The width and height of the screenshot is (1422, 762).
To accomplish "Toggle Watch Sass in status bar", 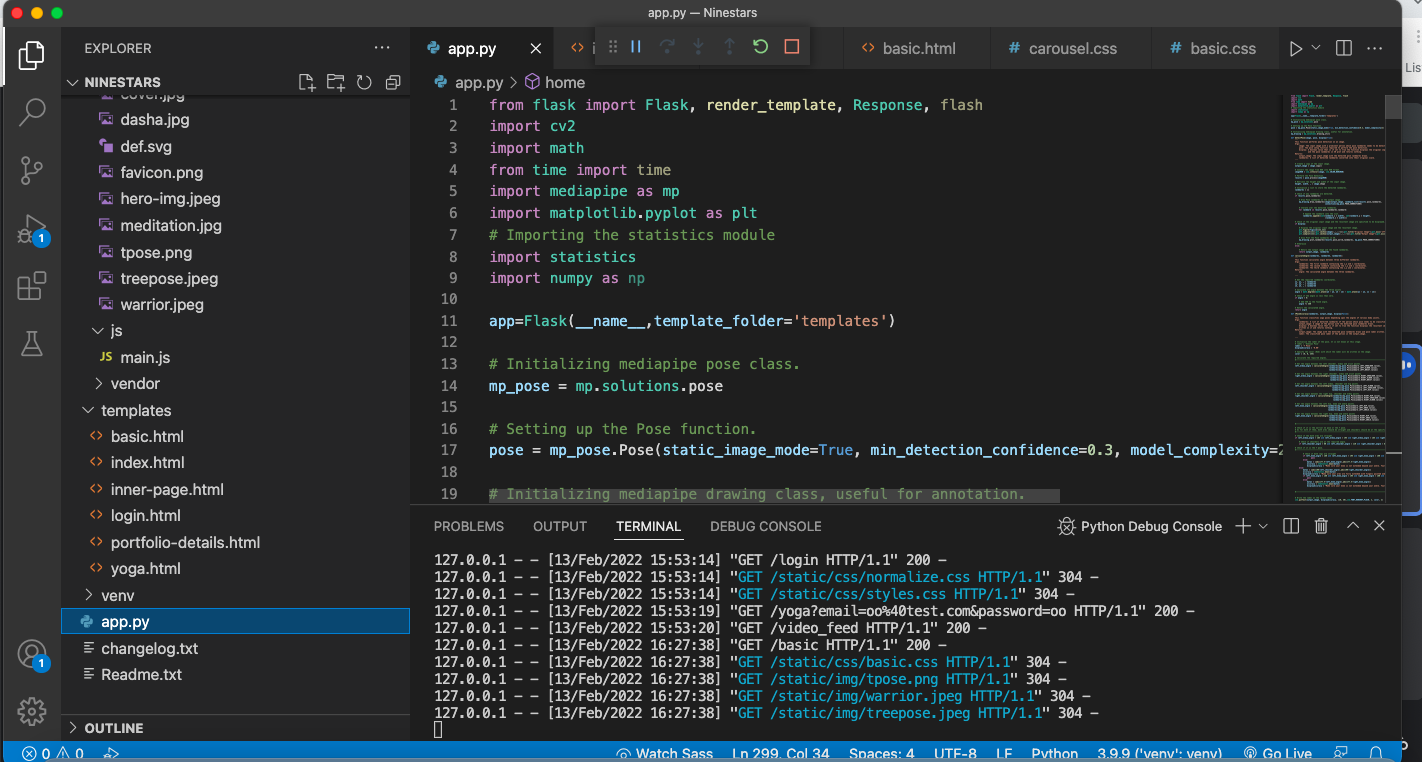I will click(x=665, y=753).
